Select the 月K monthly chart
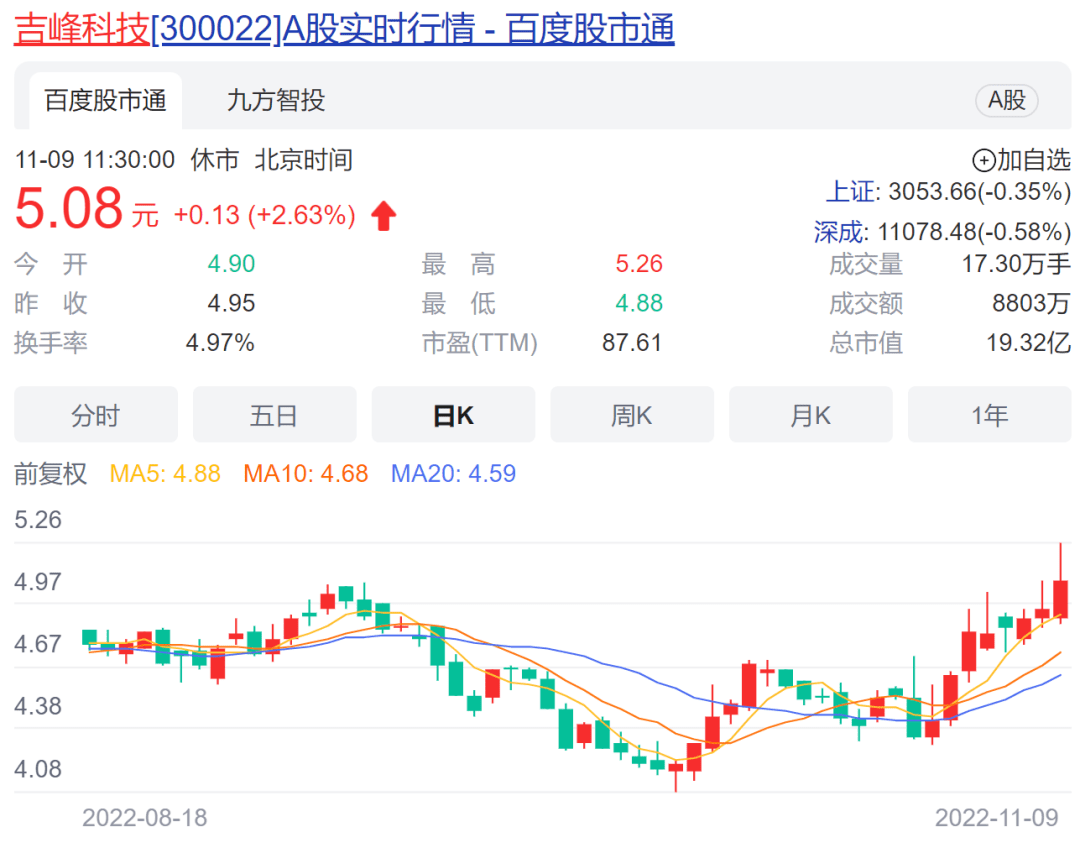Screen dimensions: 1080x848 (810, 415)
